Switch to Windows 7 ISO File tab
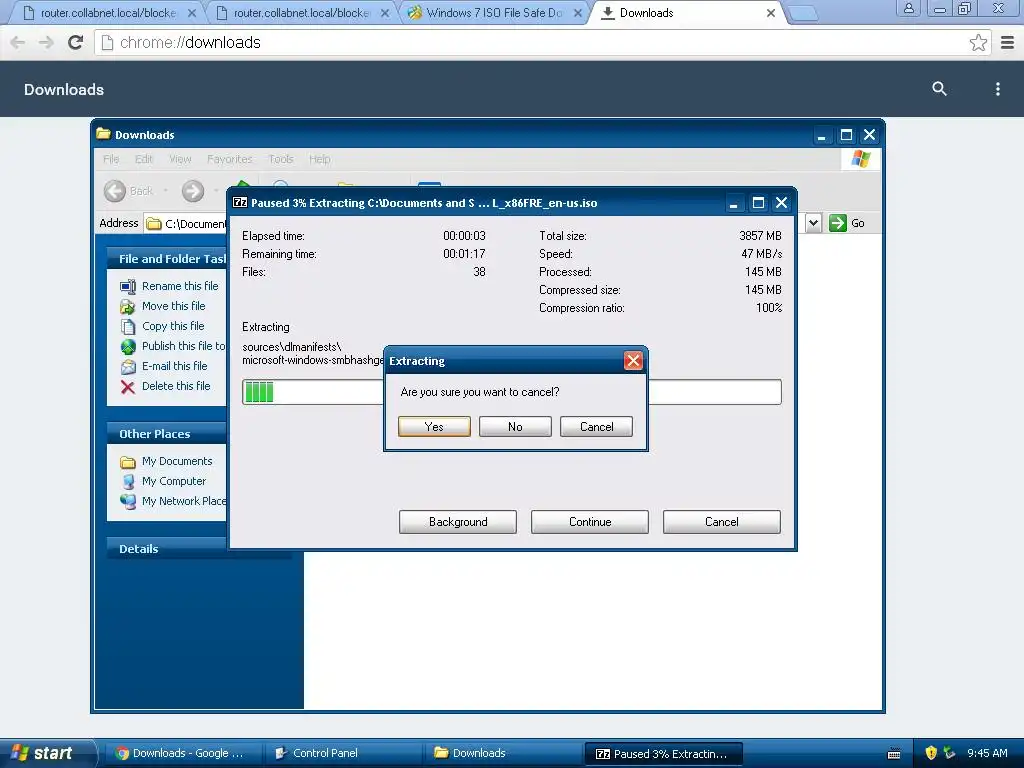The image size is (1024, 768). pos(494,13)
